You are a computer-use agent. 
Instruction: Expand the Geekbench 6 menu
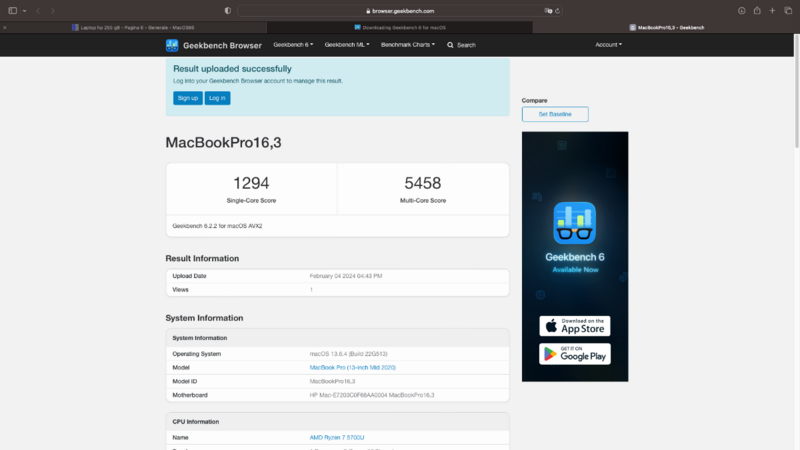click(293, 45)
